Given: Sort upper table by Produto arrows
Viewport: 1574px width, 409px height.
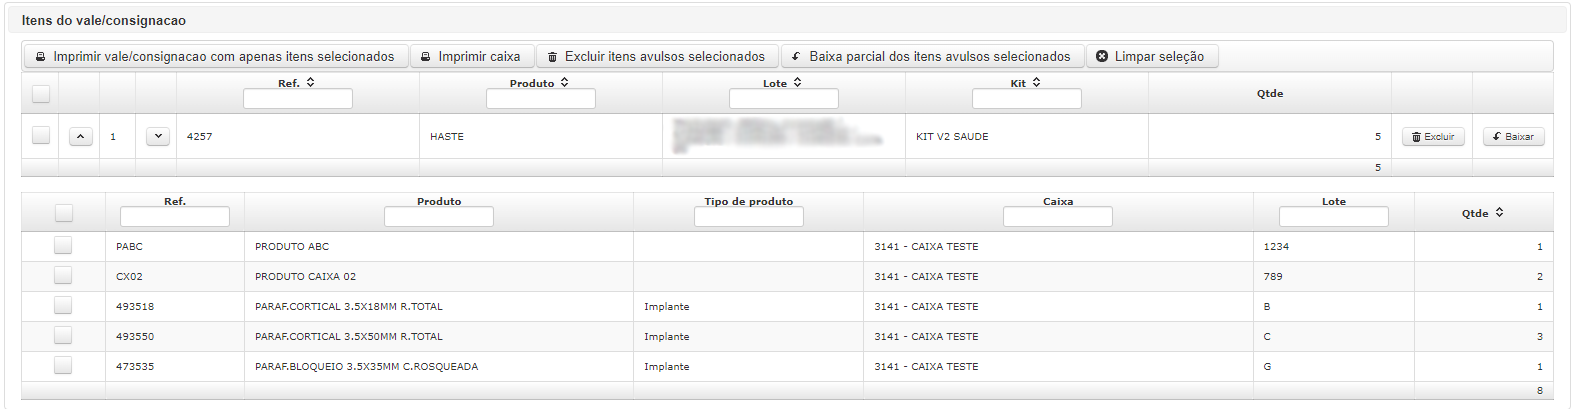Looking at the screenshot, I should (564, 83).
